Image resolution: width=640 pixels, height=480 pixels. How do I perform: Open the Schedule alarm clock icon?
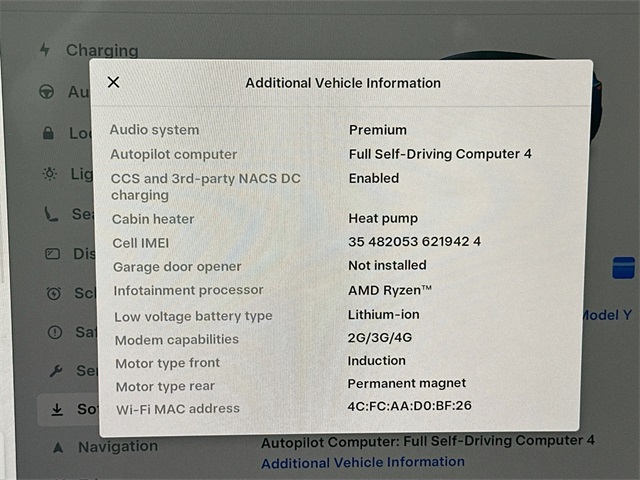pyautogui.click(x=53, y=293)
